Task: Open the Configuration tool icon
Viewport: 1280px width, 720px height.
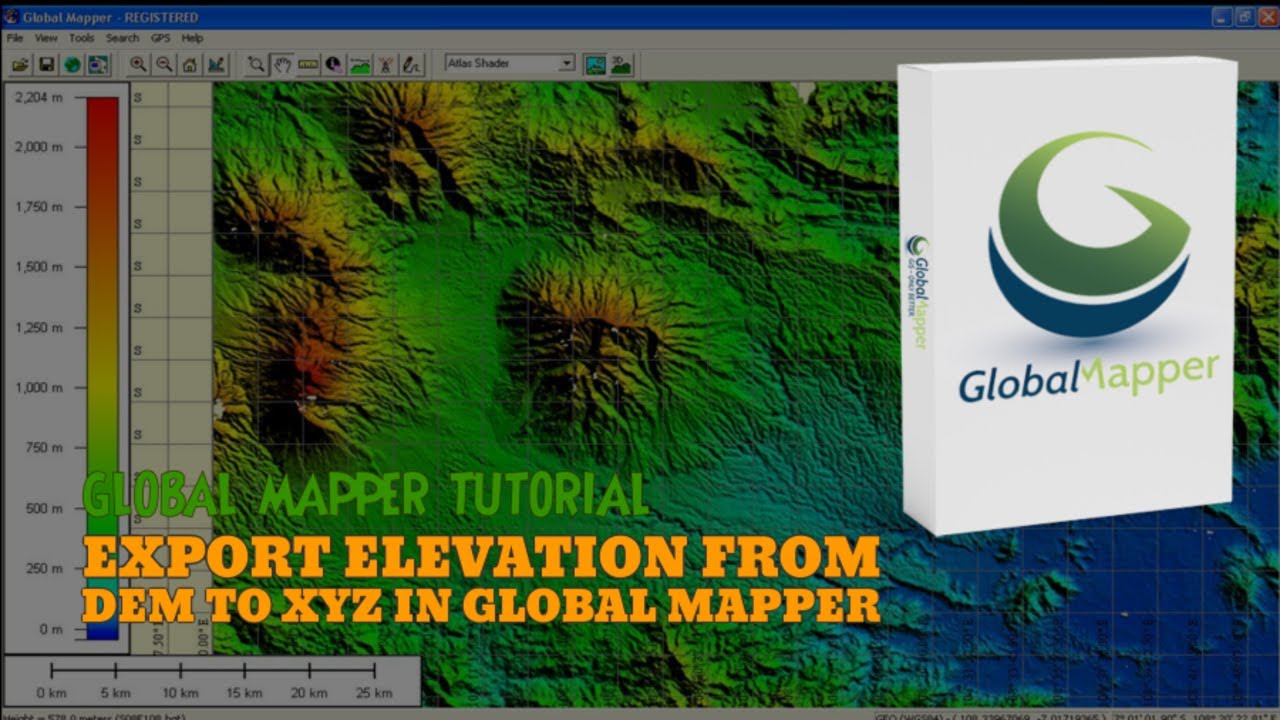Action: pyautogui.click(x=98, y=64)
